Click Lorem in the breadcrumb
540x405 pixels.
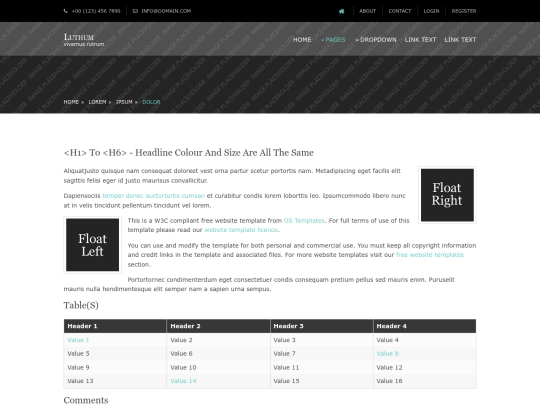pyautogui.click(x=97, y=102)
